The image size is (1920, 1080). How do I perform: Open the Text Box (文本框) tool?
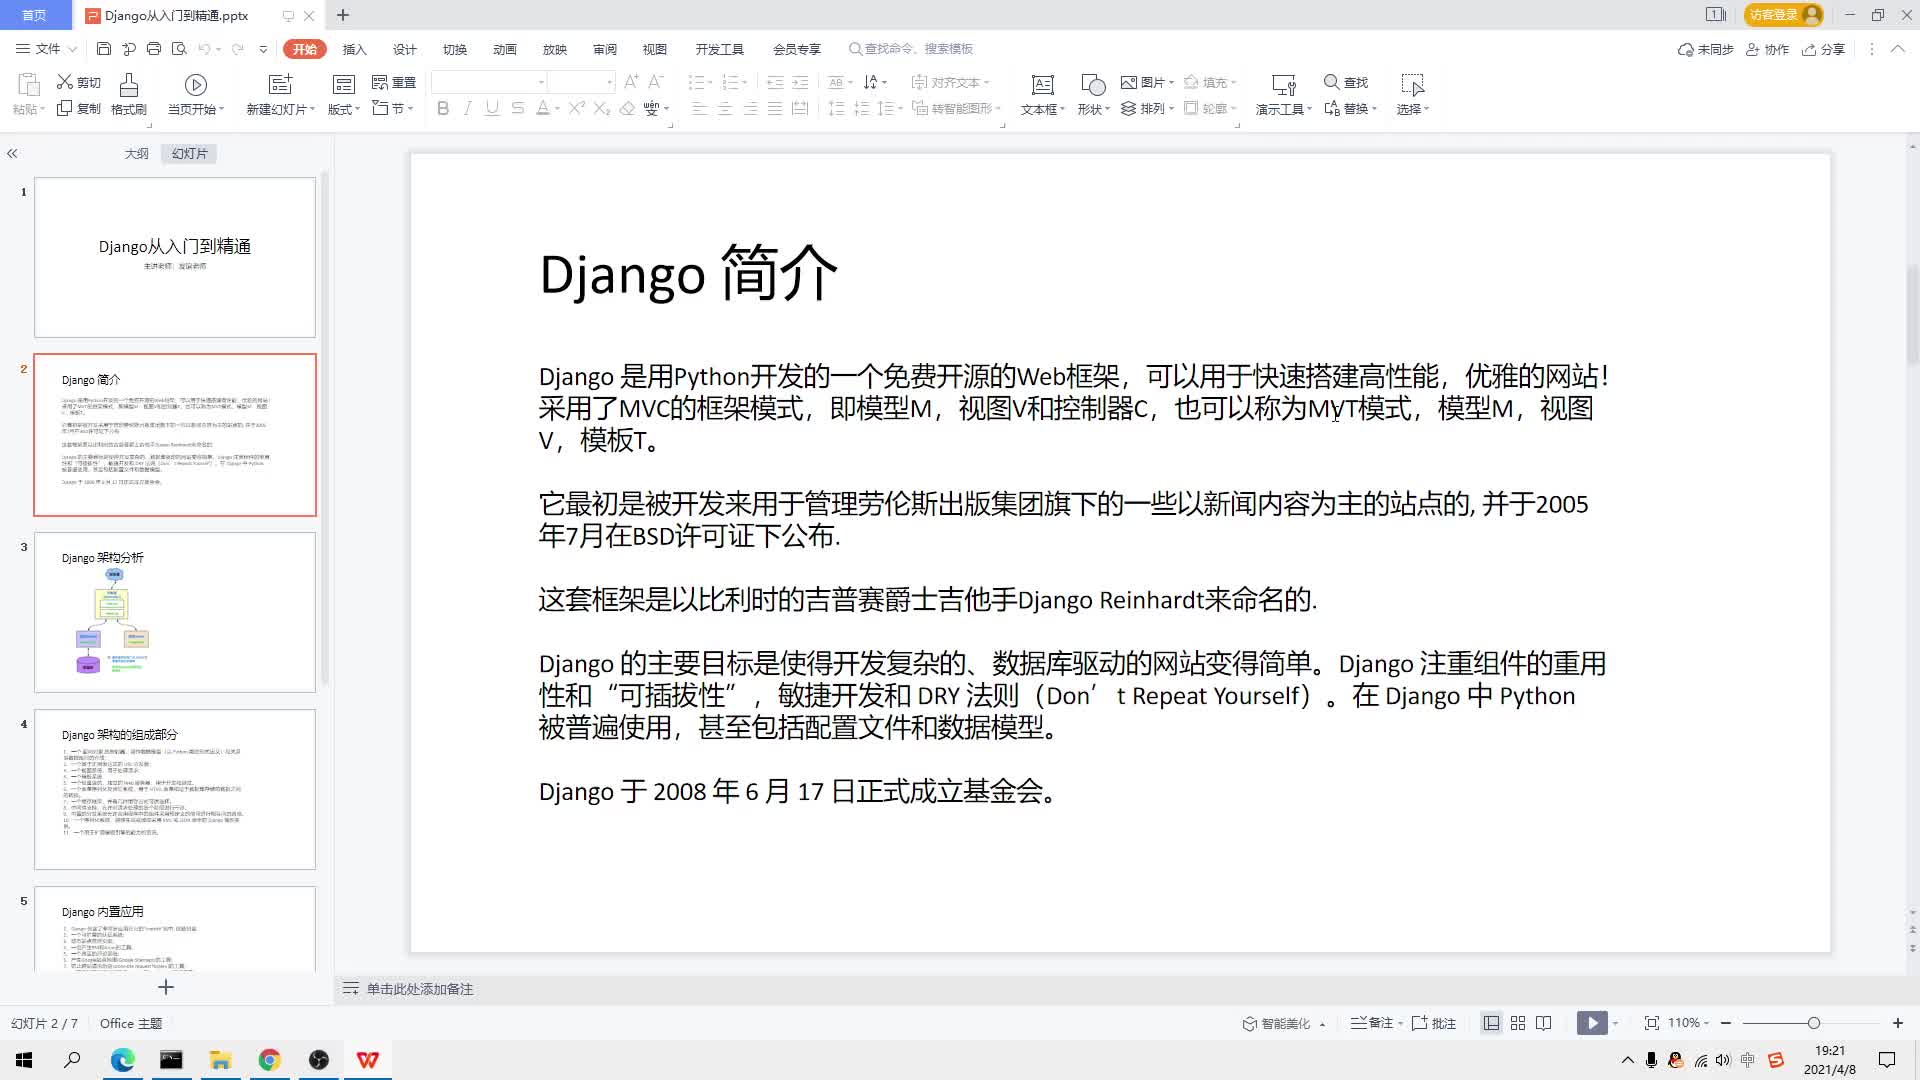[x=1042, y=85]
